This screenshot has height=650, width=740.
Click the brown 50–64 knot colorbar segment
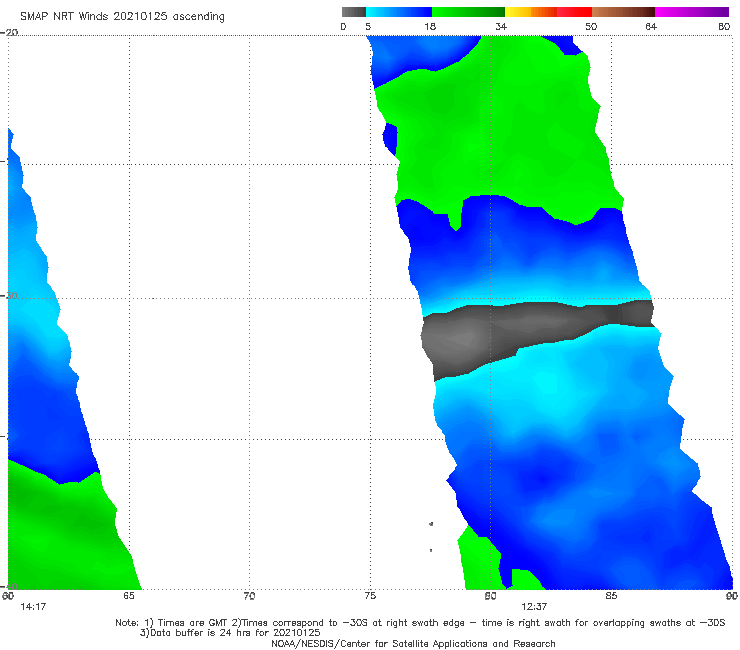click(x=623, y=12)
